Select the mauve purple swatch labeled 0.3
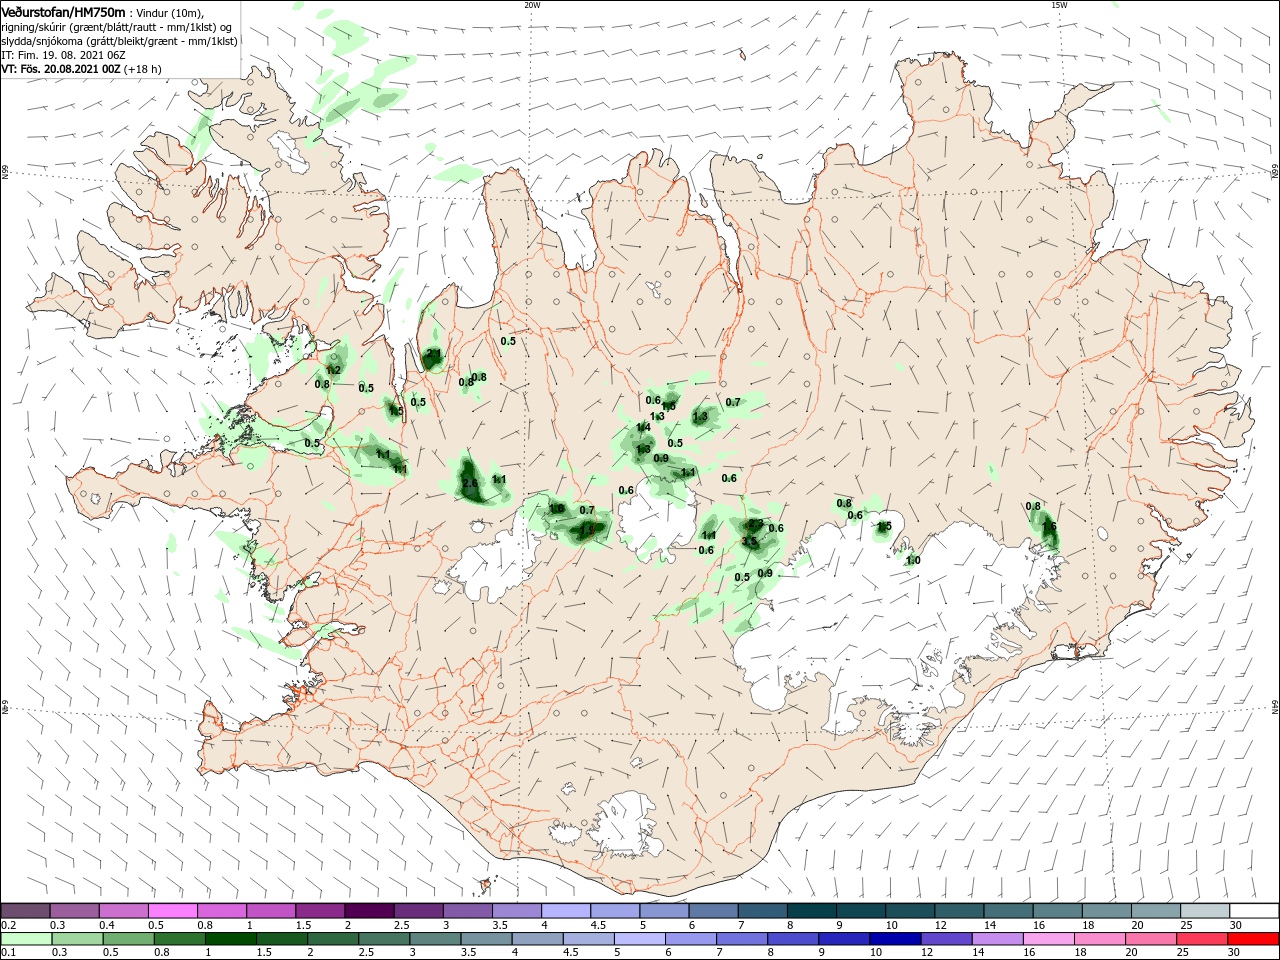 pos(75,911)
